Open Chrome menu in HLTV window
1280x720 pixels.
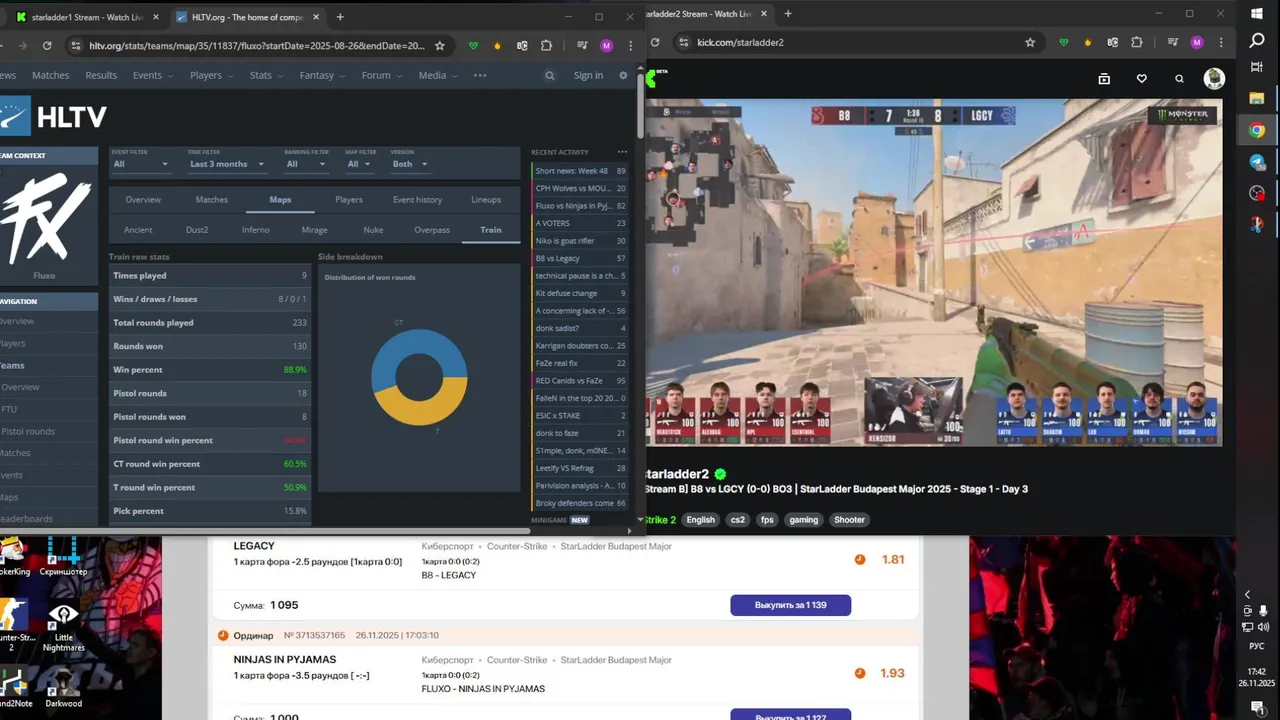coord(630,46)
